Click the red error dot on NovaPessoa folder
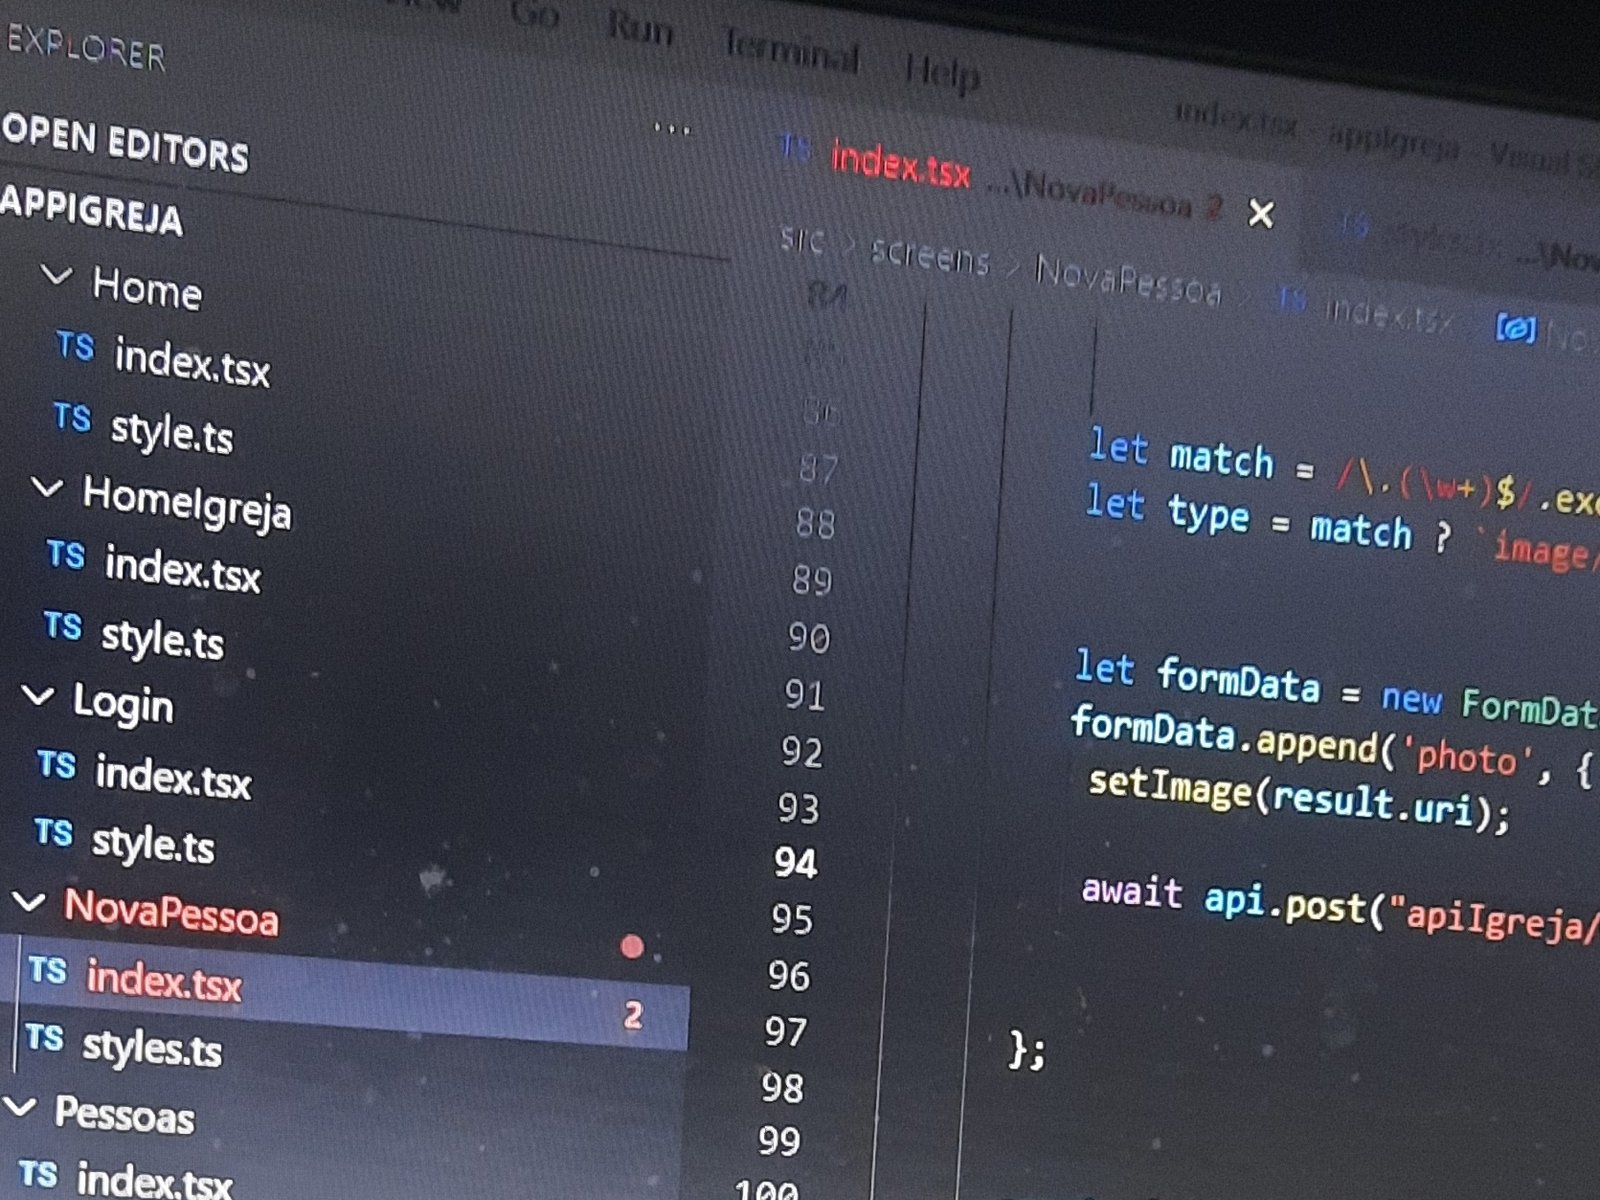The image size is (1600, 1200). click(x=631, y=946)
